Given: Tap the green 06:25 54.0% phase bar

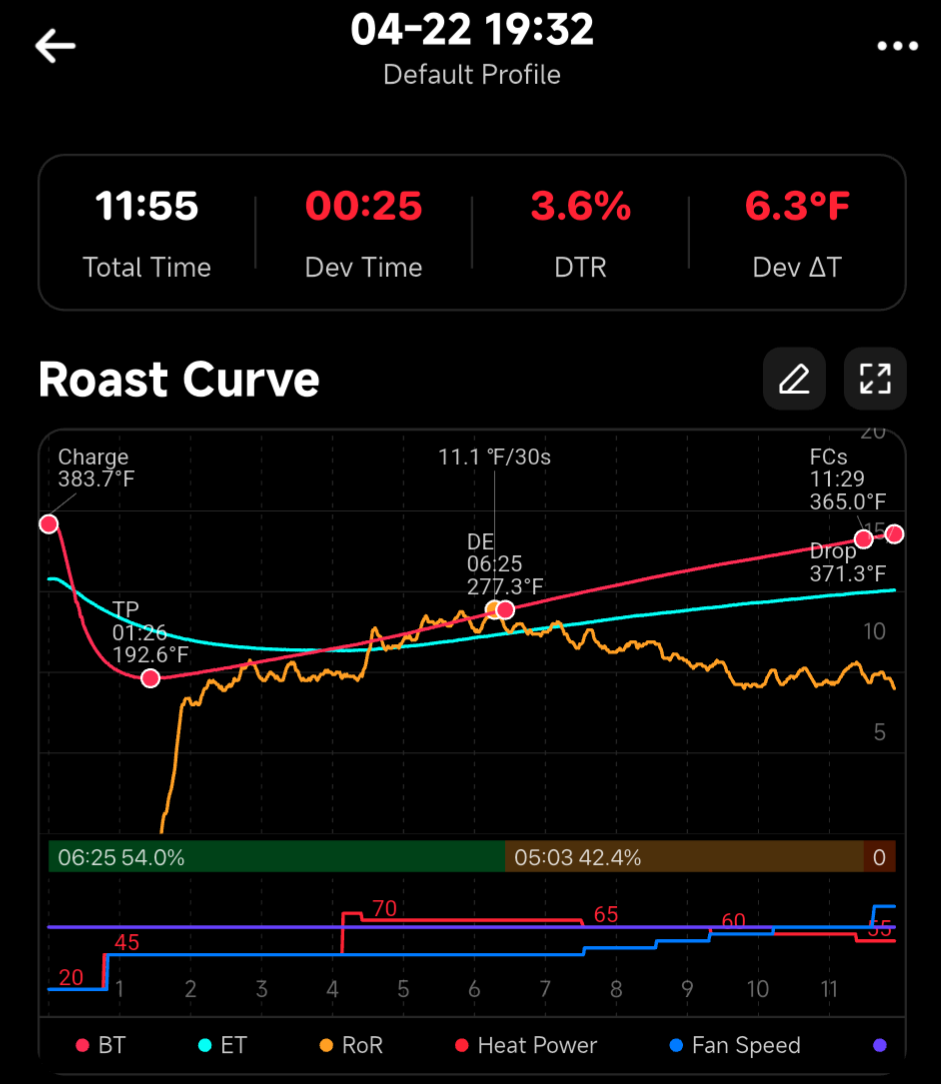Looking at the screenshot, I should [x=277, y=857].
